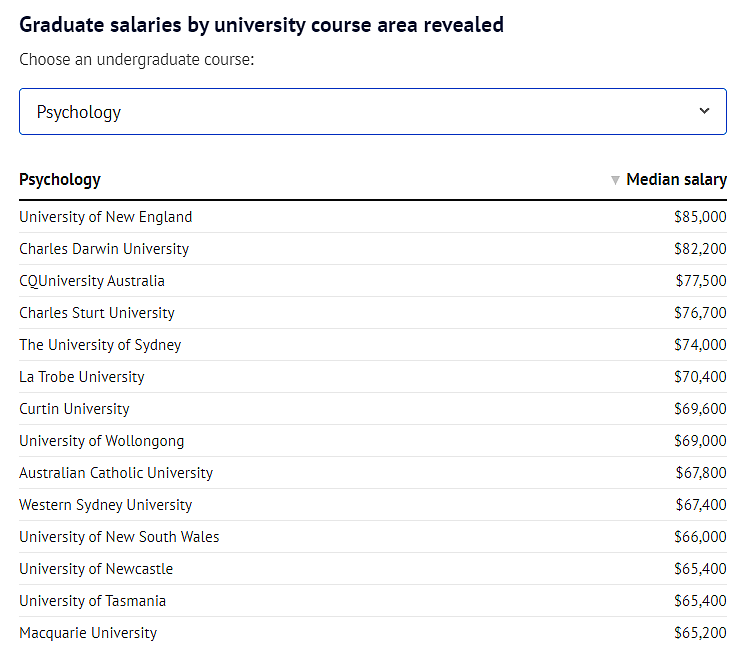Select Curtin University row
Image resolution: width=749 pixels, height=662 pixels.
[373, 409]
